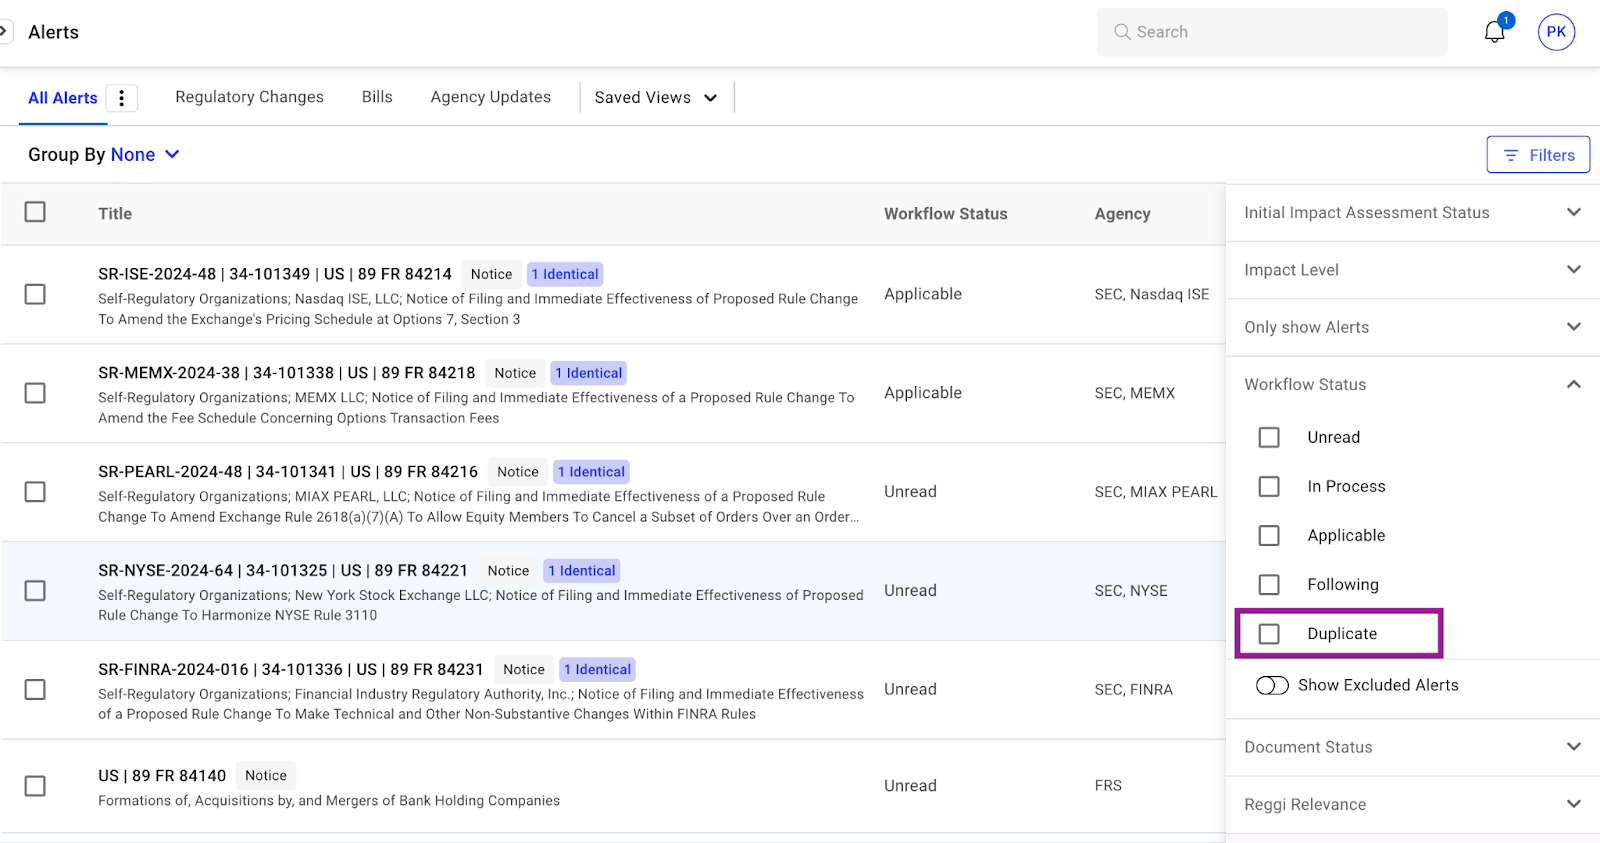
Task: Click the Filters button
Action: coord(1537,155)
